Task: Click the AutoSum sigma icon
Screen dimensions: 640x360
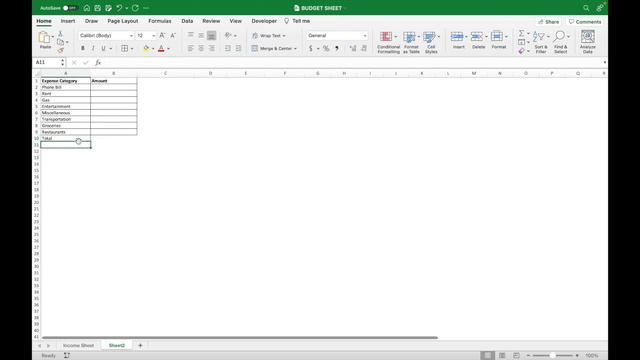Action: point(521,33)
